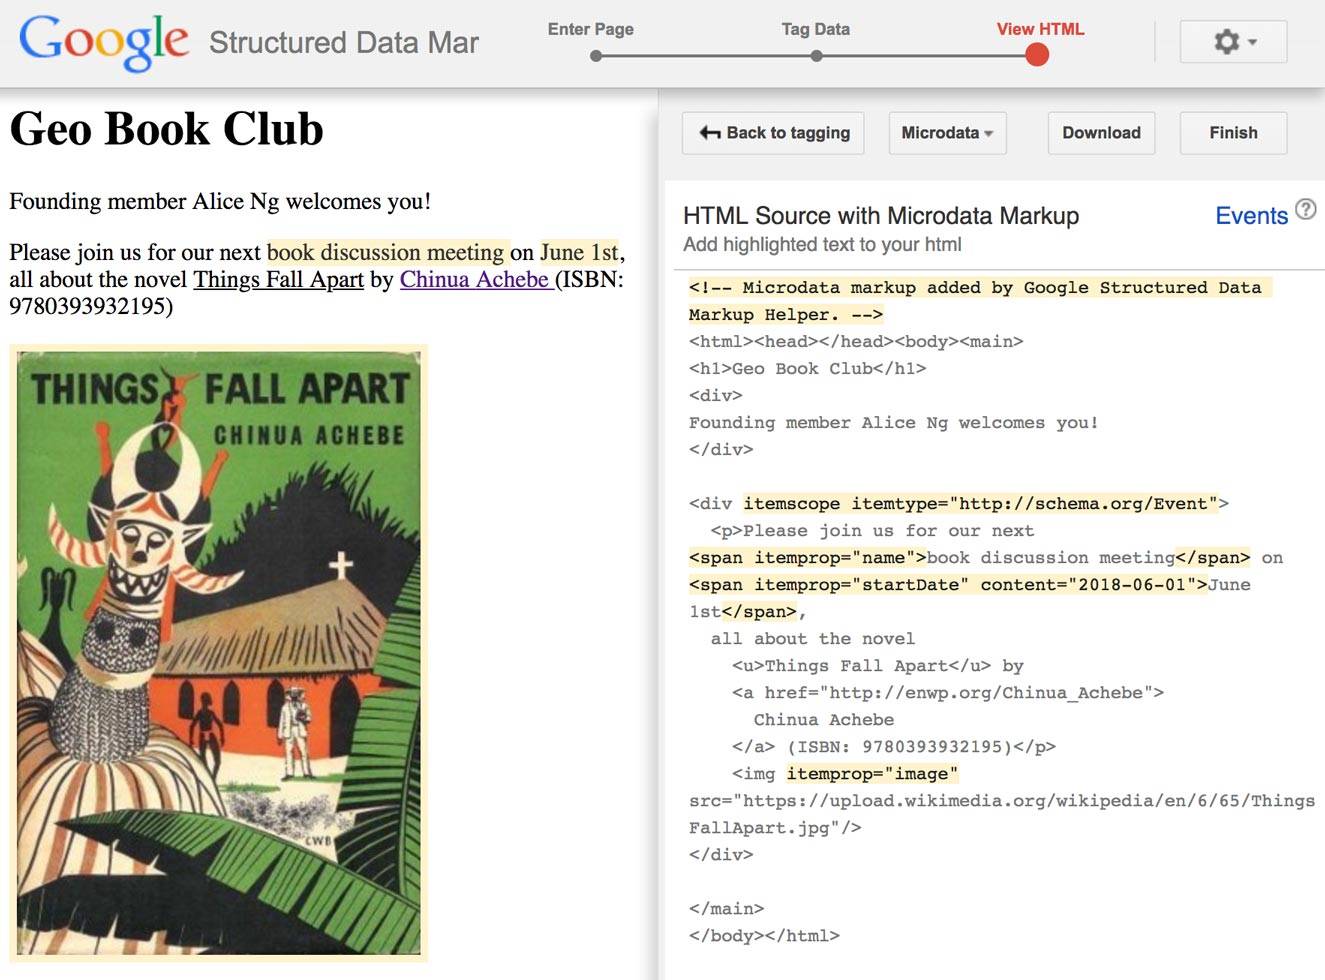Click the Google logo
The width and height of the screenshot is (1325, 980).
[103, 42]
